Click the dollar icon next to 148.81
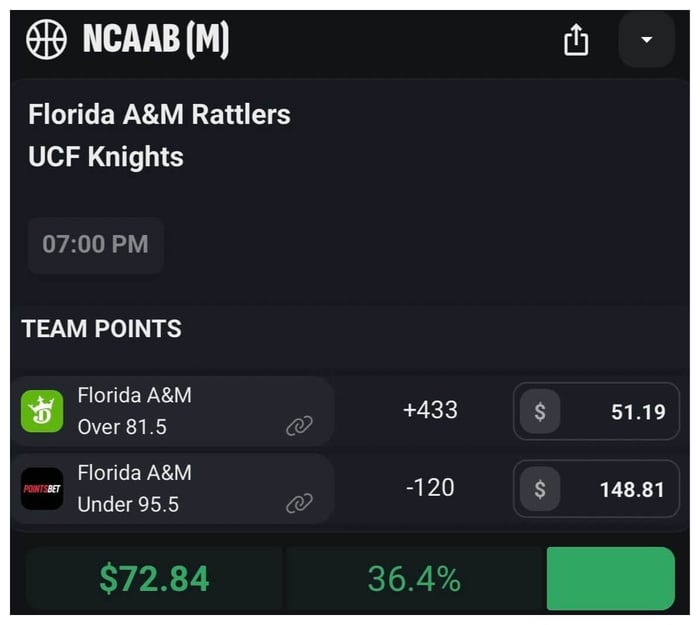Screen dimensions: 700x625 tap(540, 489)
